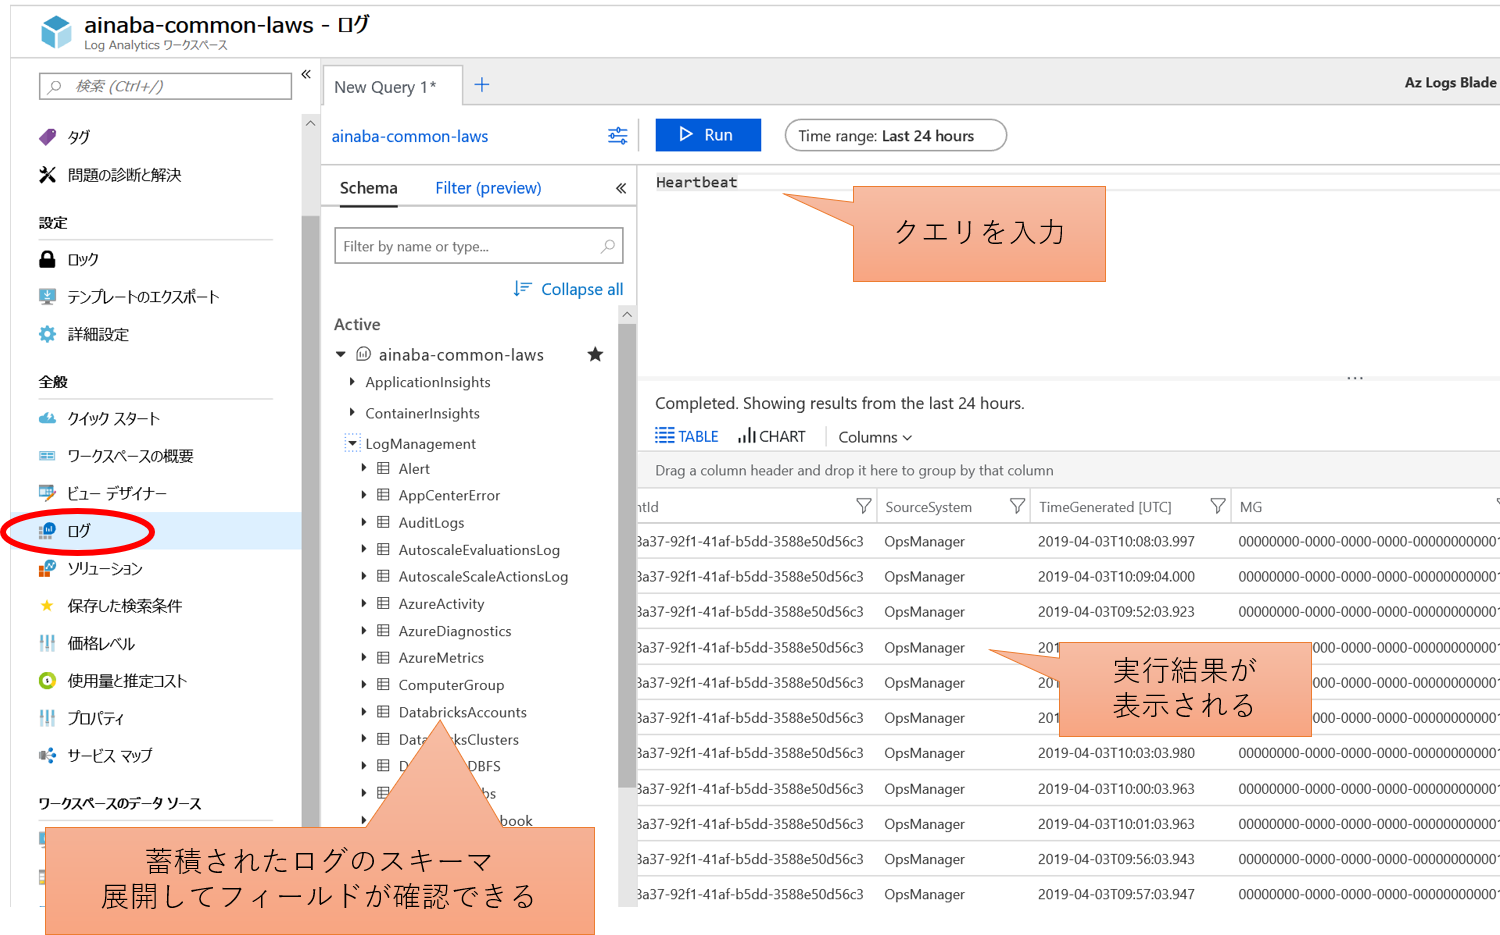The image size is (1500, 935).
Task: Click the ソリューション icon
Action: (x=47, y=568)
